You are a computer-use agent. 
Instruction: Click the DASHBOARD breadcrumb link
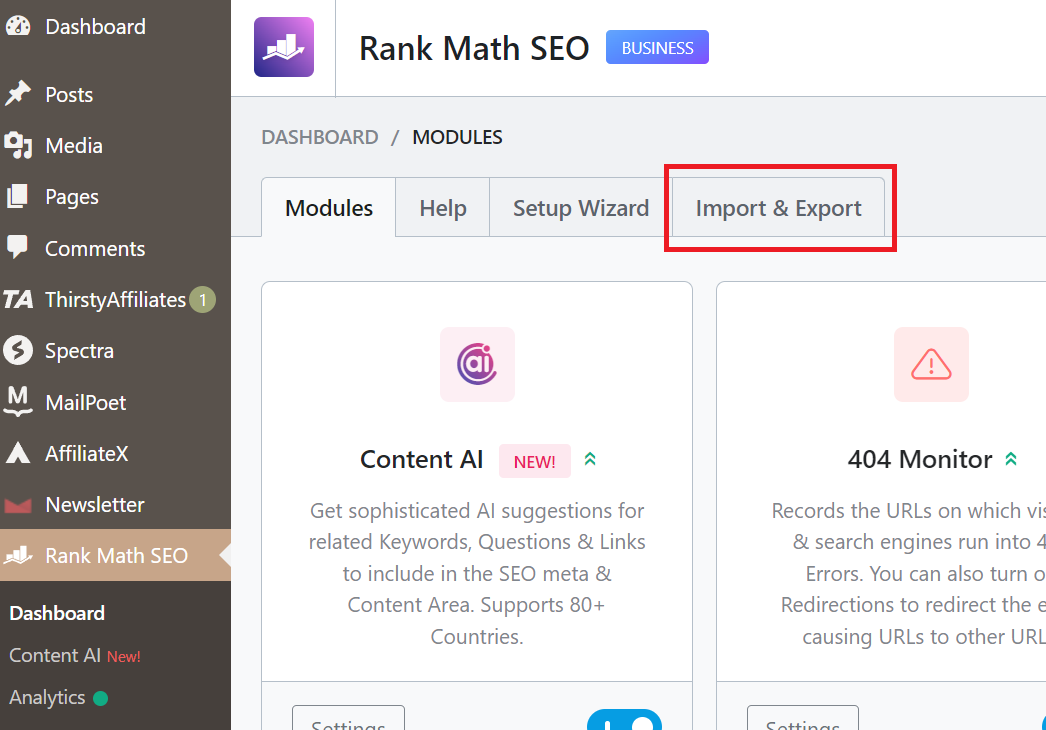pos(319,137)
